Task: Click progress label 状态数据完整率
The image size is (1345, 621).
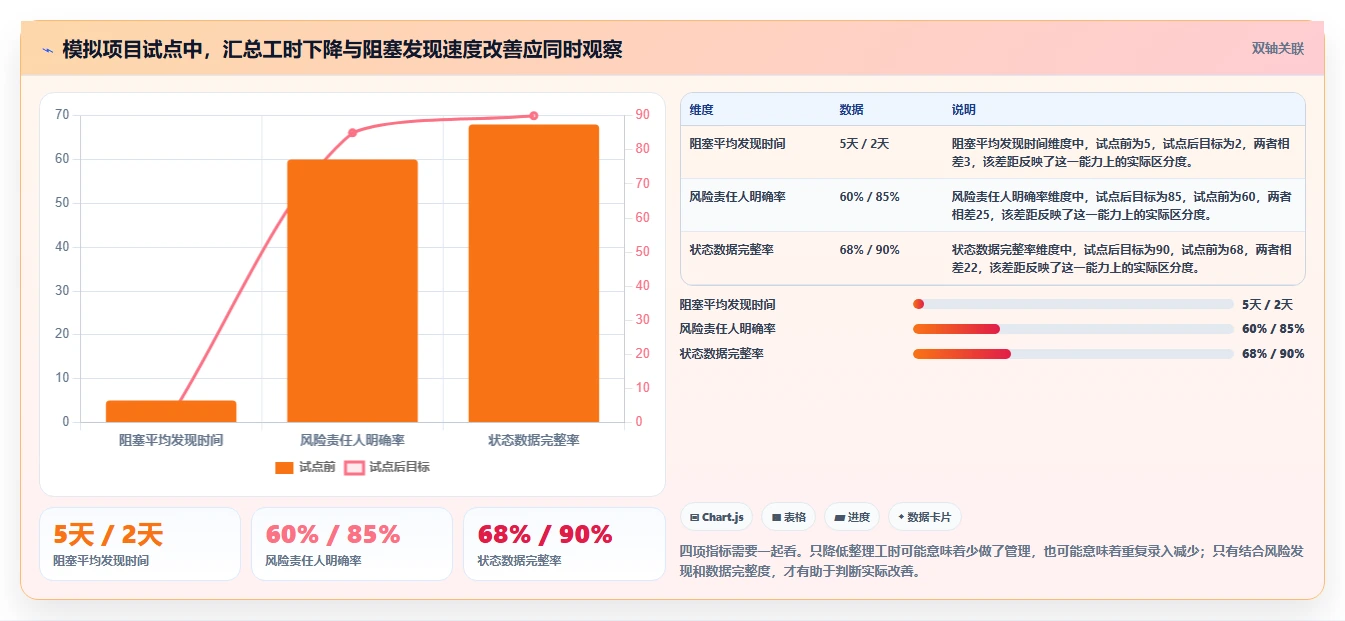Action: click(722, 354)
